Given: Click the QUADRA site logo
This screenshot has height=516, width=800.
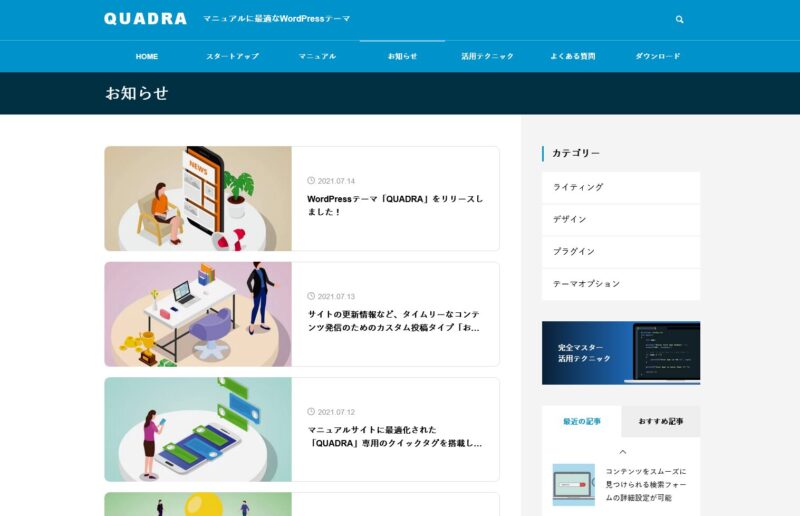Looking at the screenshot, I should pyautogui.click(x=145, y=19).
